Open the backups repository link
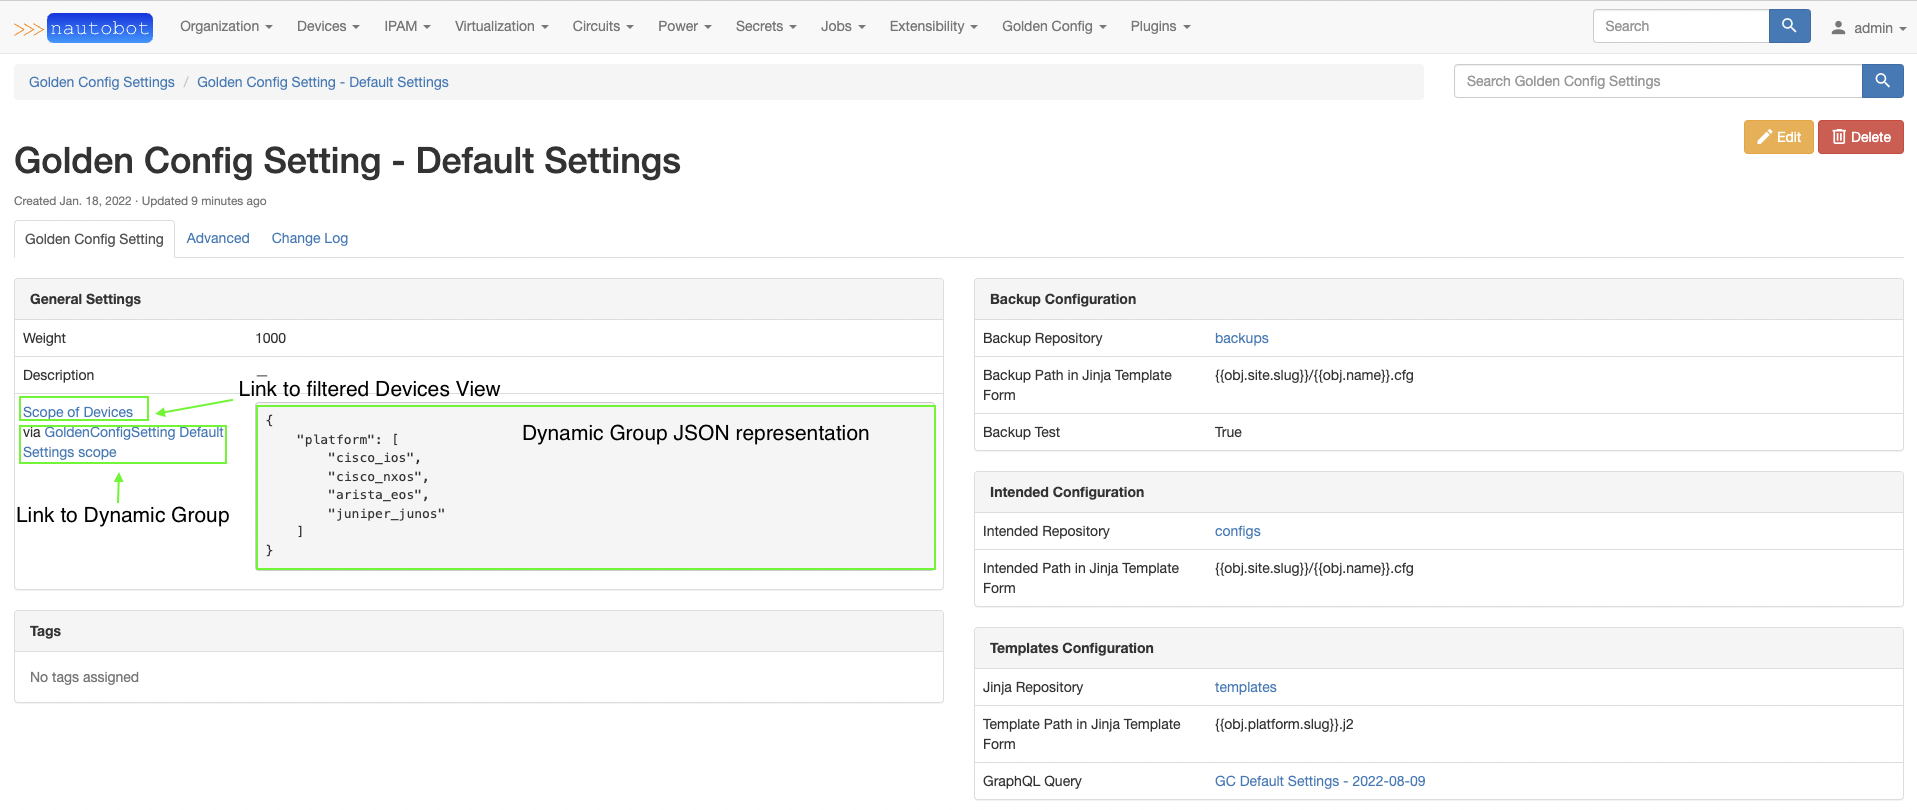This screenshot has width=1917, height=810. [1241, 338]
